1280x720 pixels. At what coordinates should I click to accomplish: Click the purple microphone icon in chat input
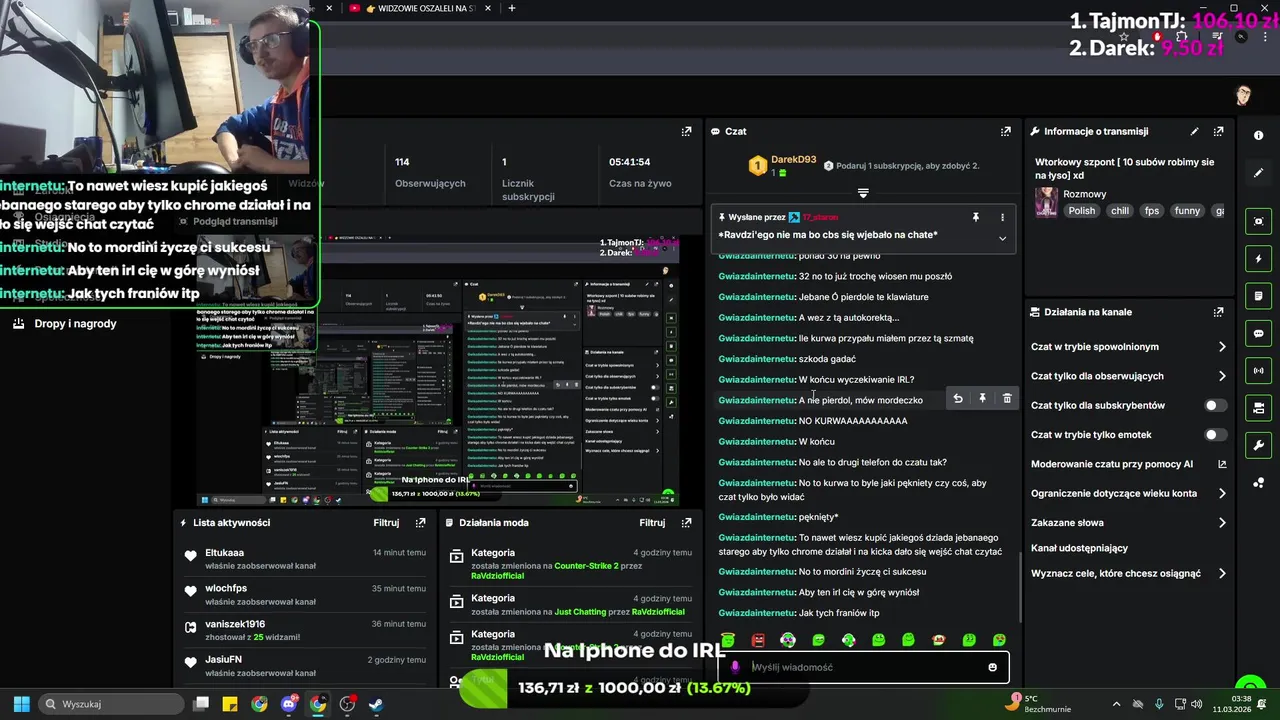coord(735,667)
